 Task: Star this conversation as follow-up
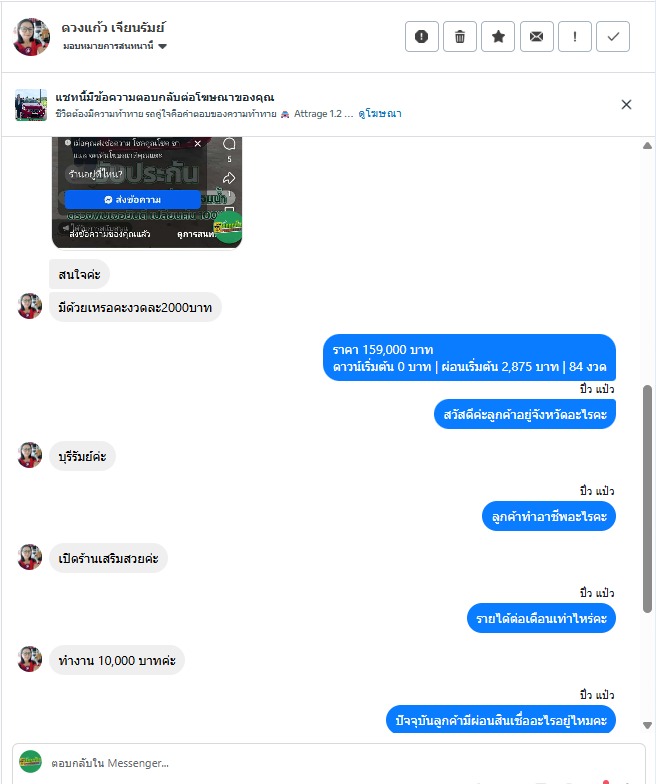coord(498,36)
